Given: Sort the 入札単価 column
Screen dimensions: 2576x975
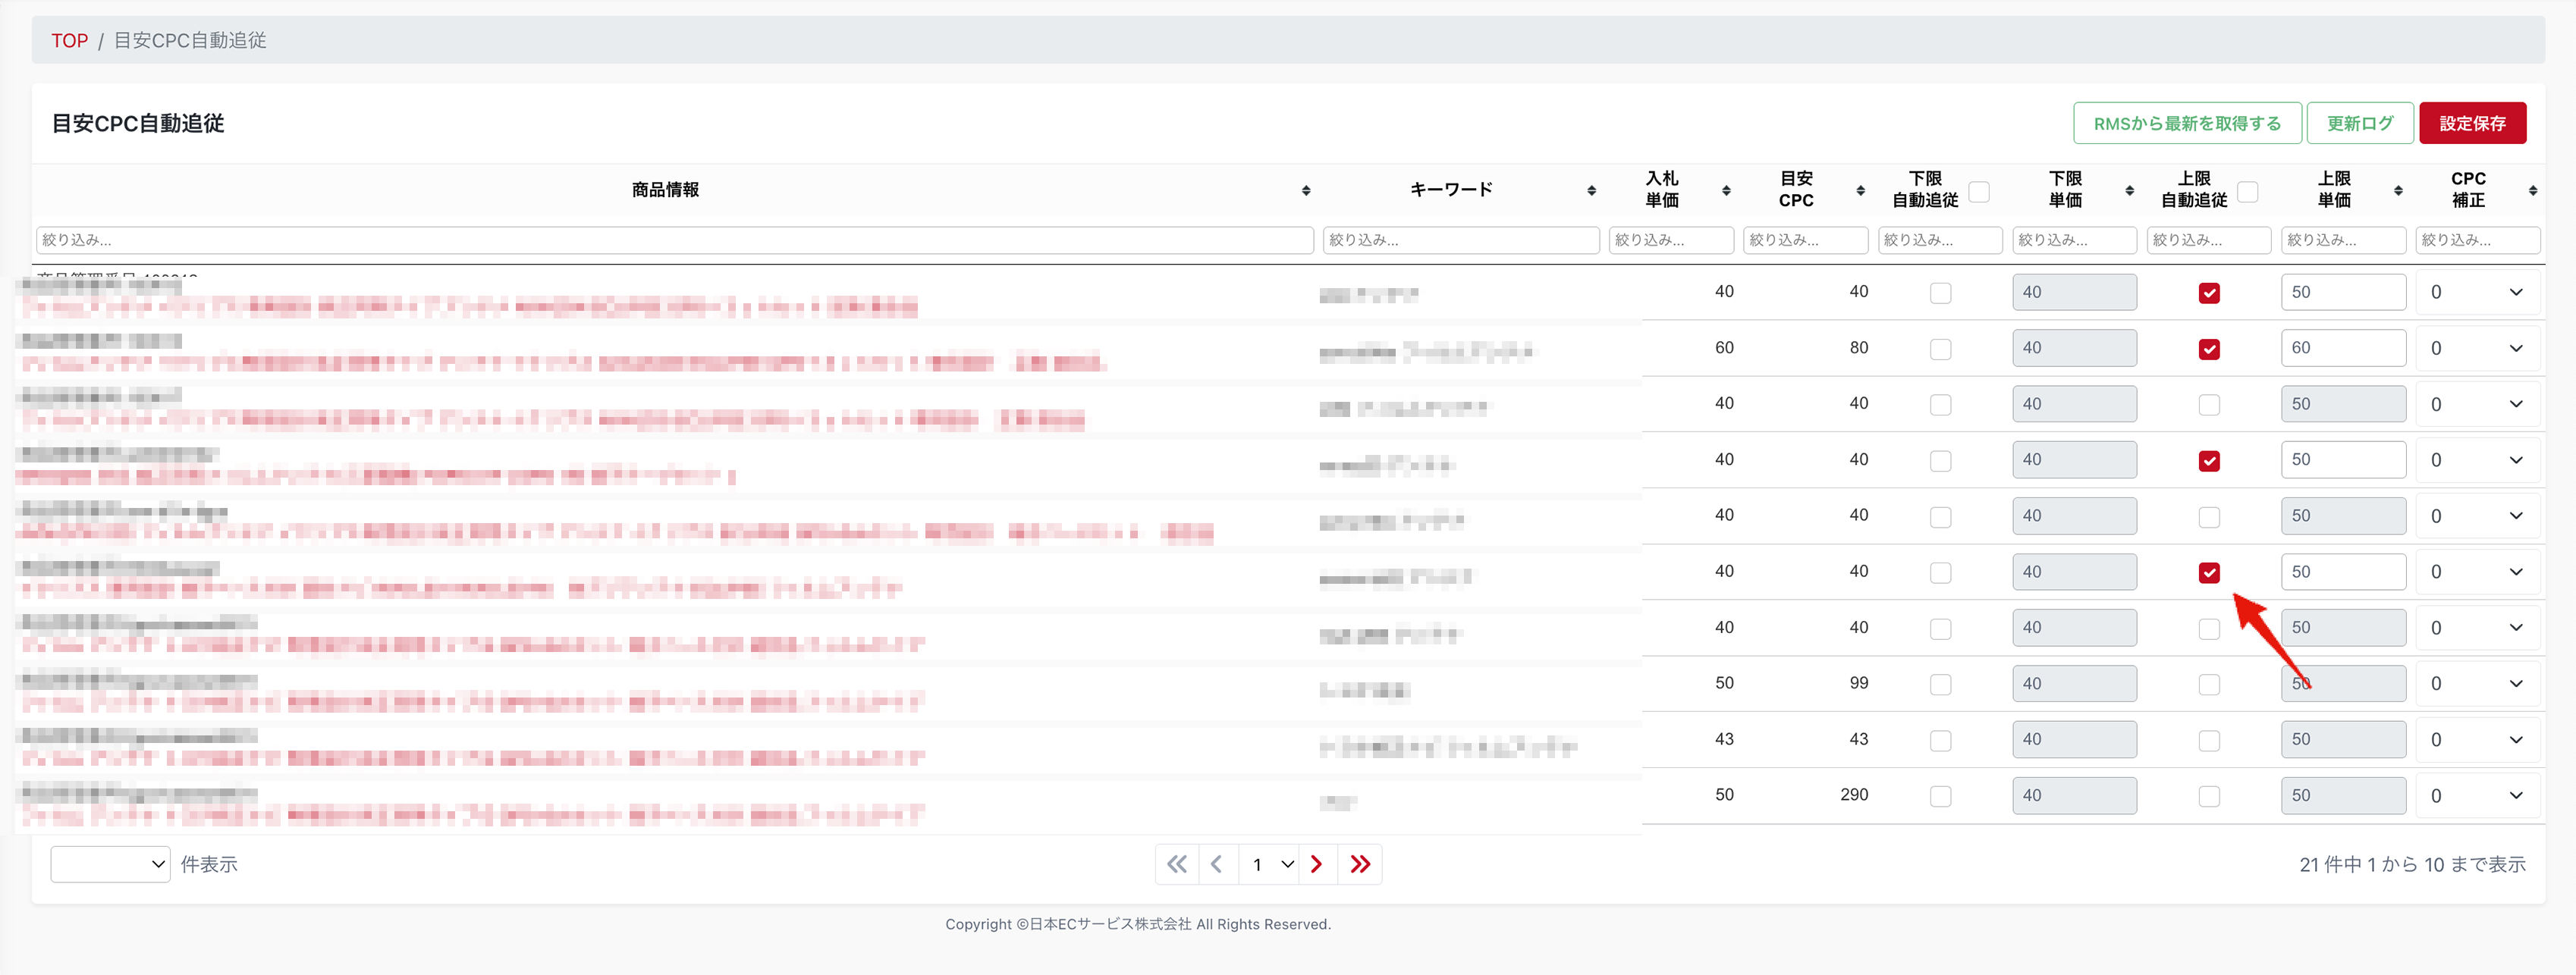Looking at the screenshot, I should (x=1726, y=190).
